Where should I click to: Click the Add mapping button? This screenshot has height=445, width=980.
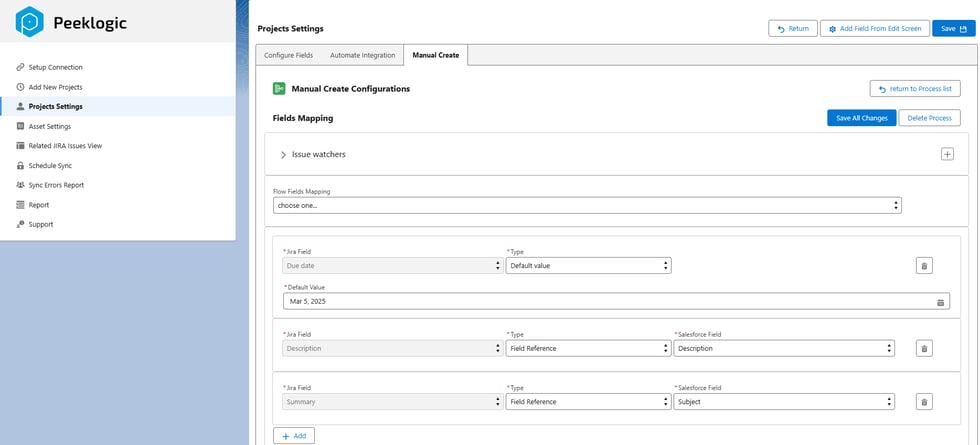[294, 436]
